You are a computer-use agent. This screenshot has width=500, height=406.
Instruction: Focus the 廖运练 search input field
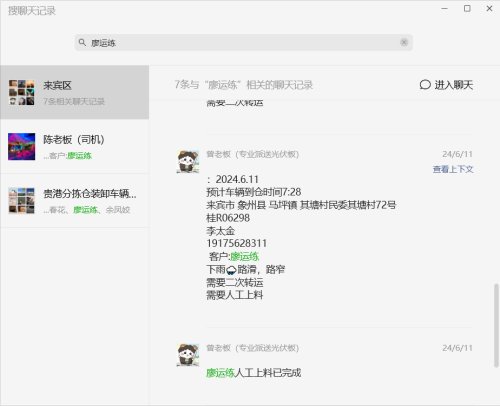(x=244, y=42)
